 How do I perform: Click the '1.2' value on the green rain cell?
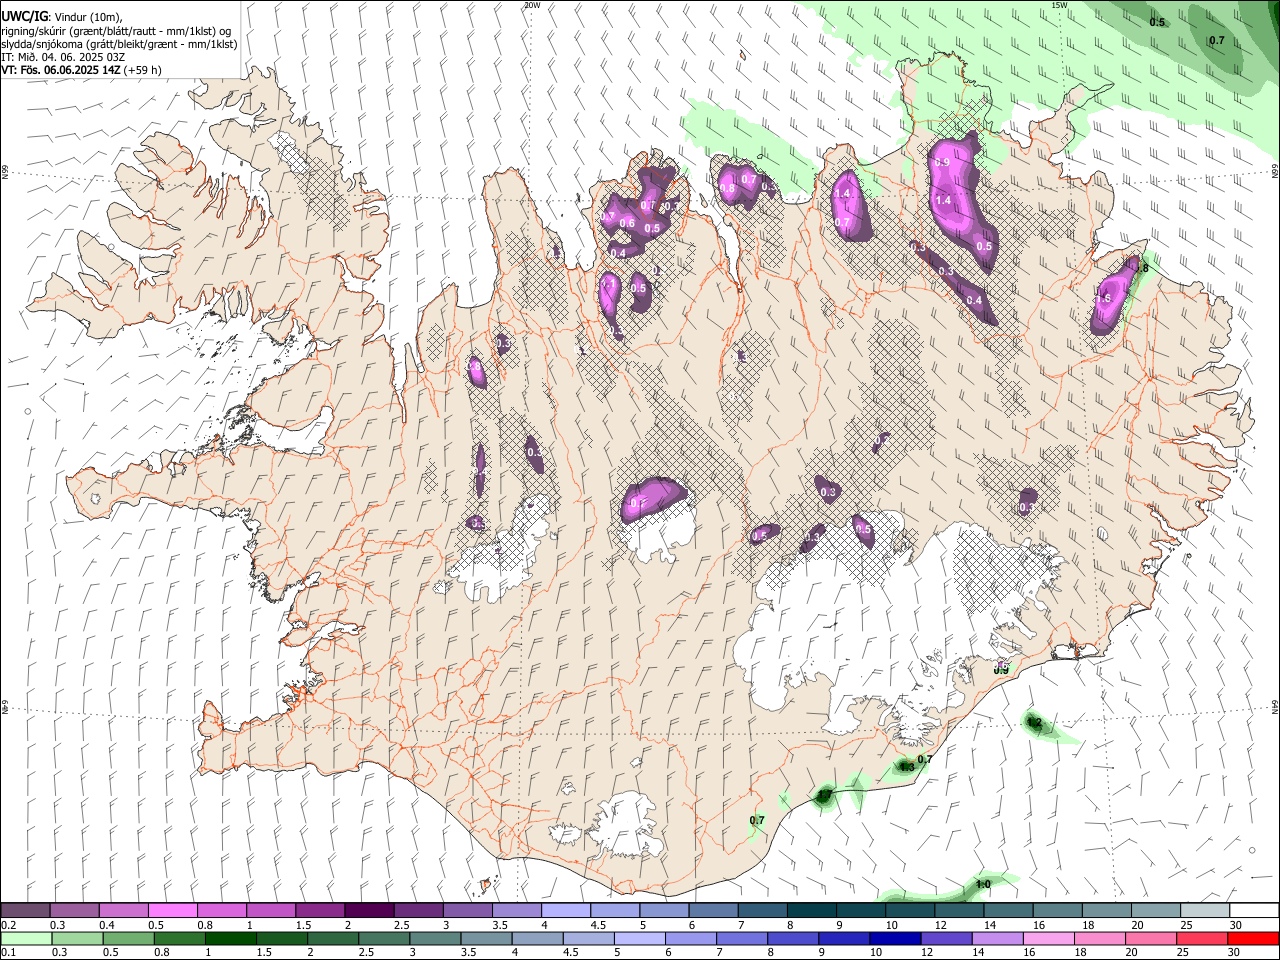pos(1035,722)
